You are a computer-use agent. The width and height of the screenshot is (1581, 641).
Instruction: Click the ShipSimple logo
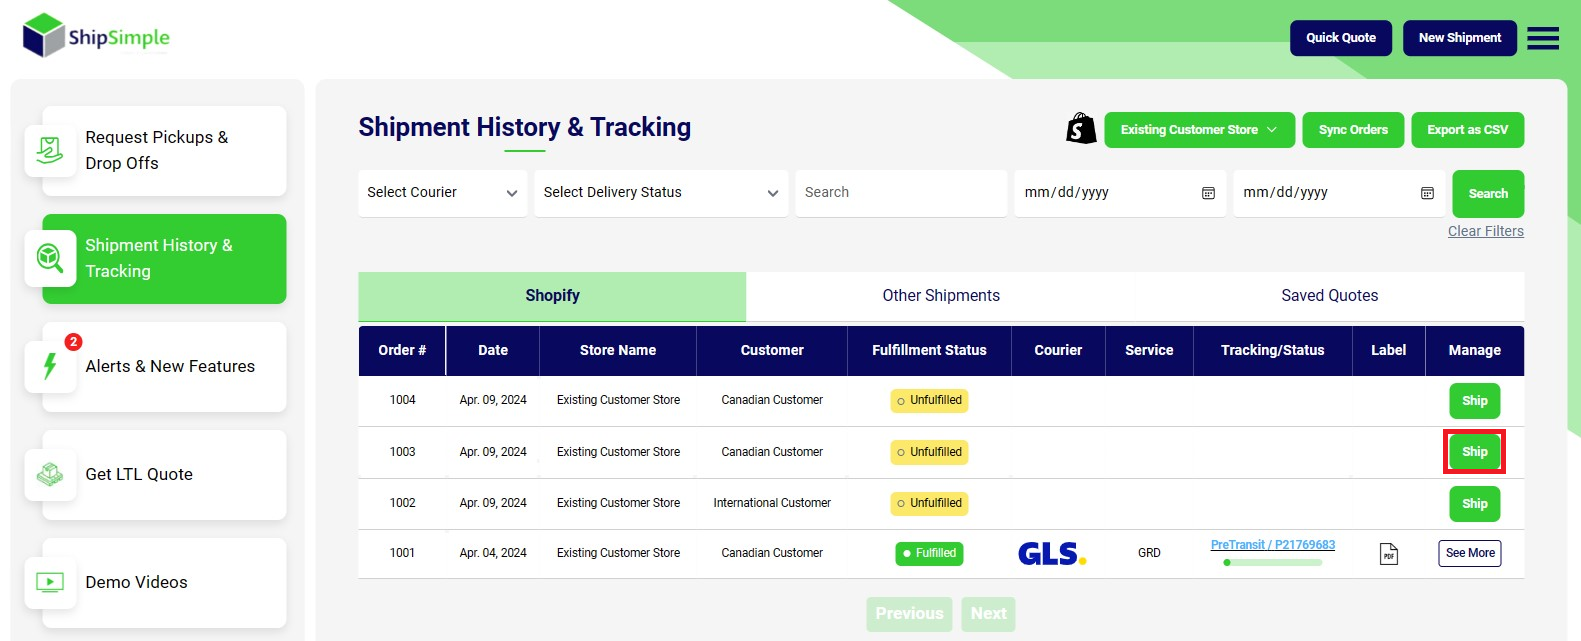pos(96,36)
